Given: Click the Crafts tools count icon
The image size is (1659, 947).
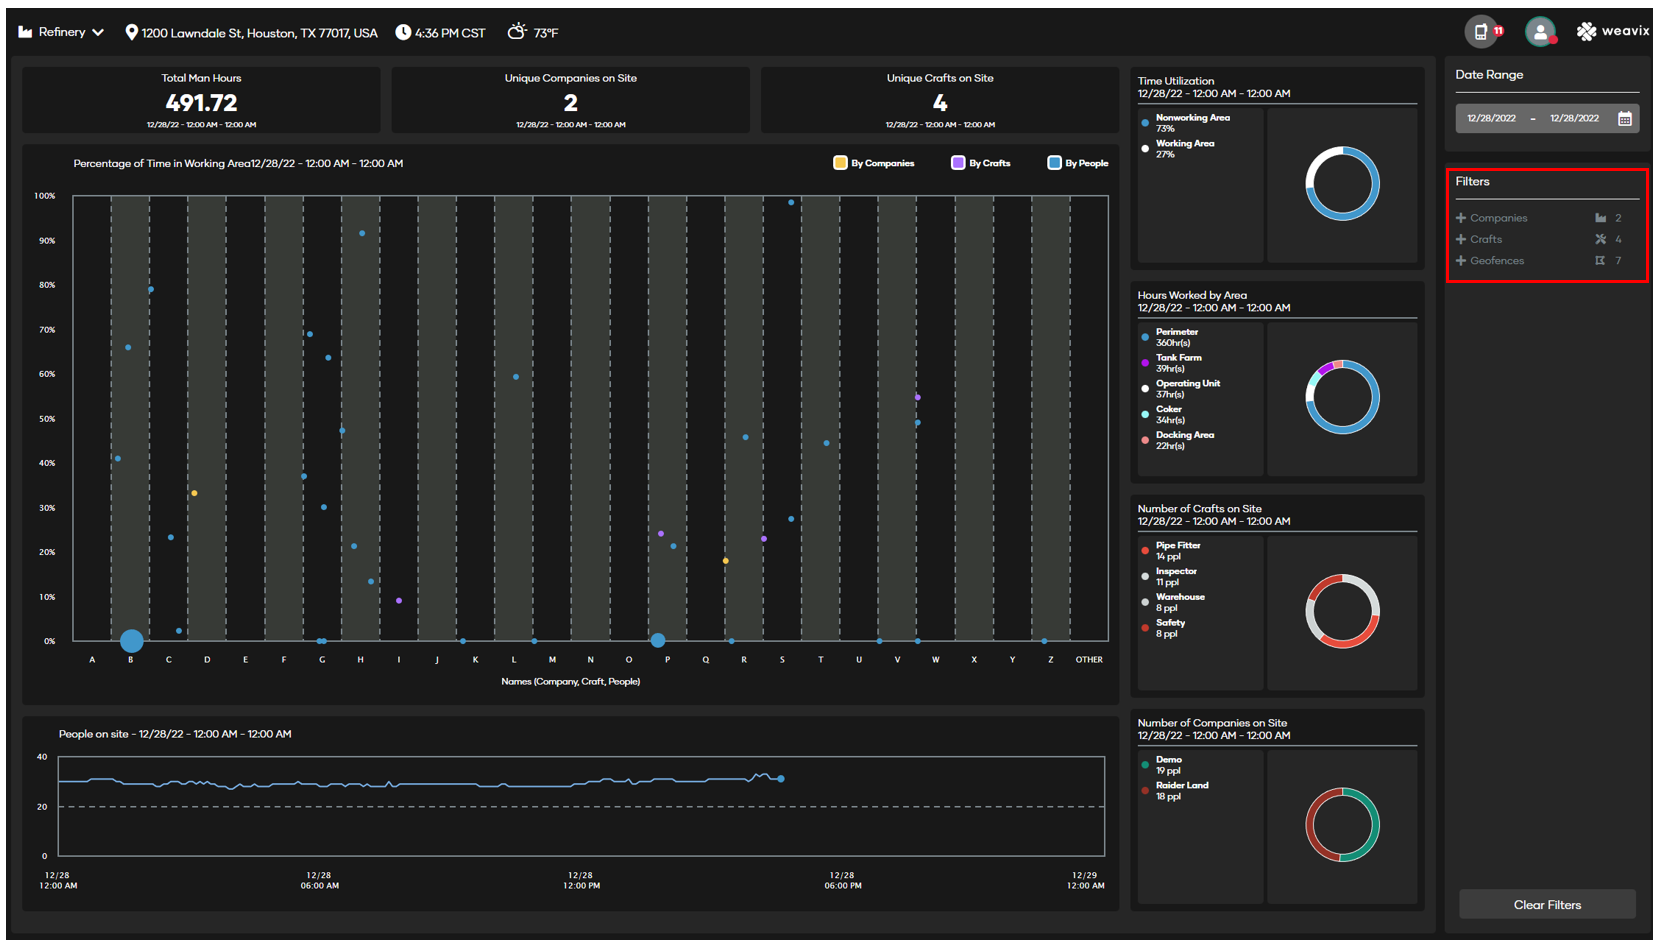Looking at the screenshot, I should pos(1601,239).
